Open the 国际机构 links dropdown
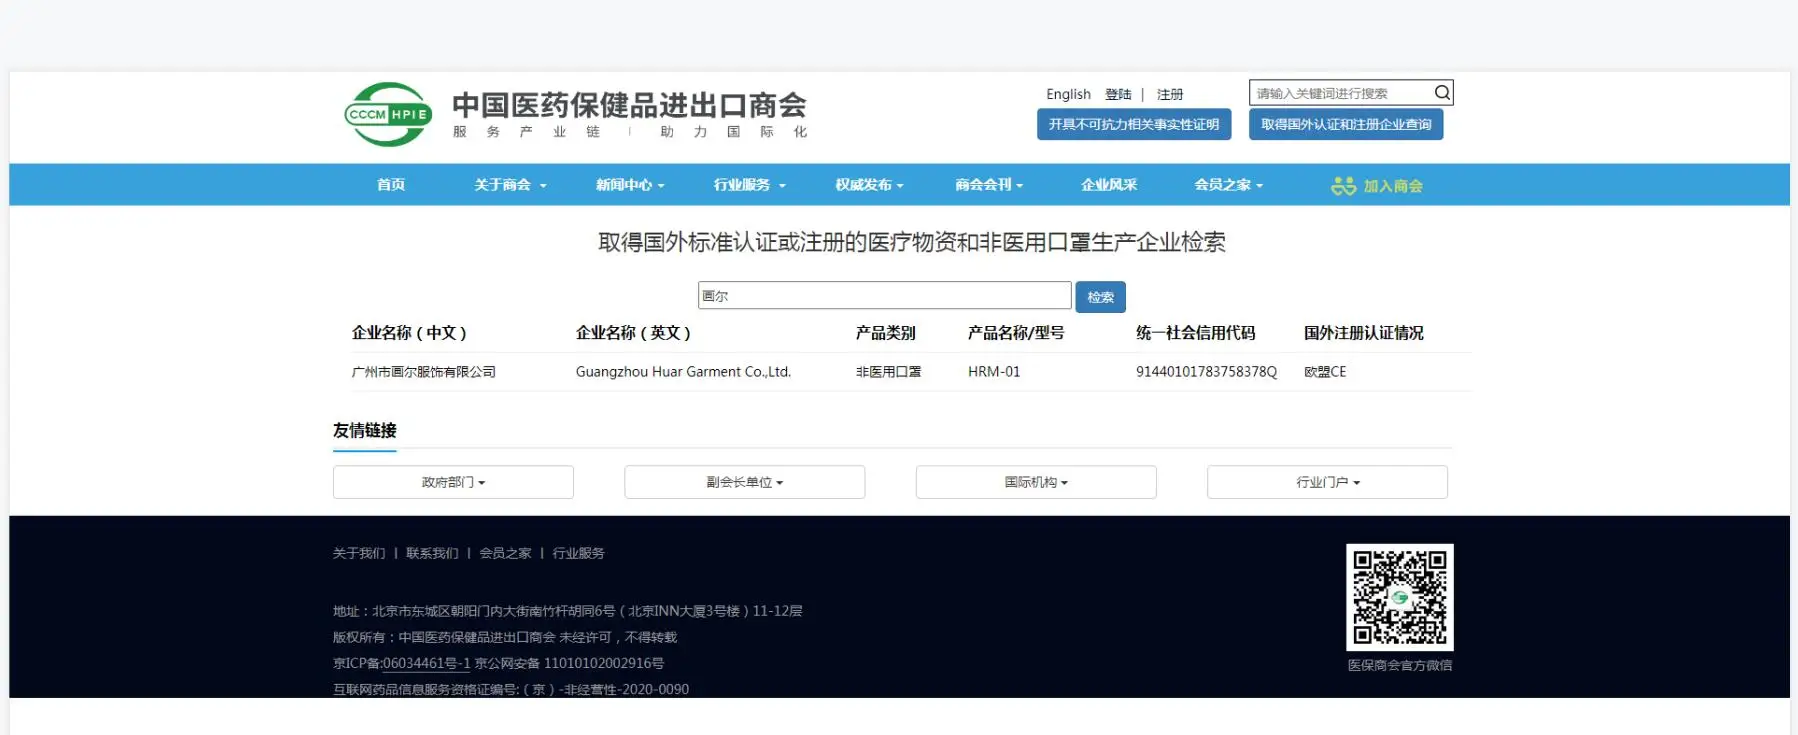1798x735 pixels. (x=1036, y=482)
